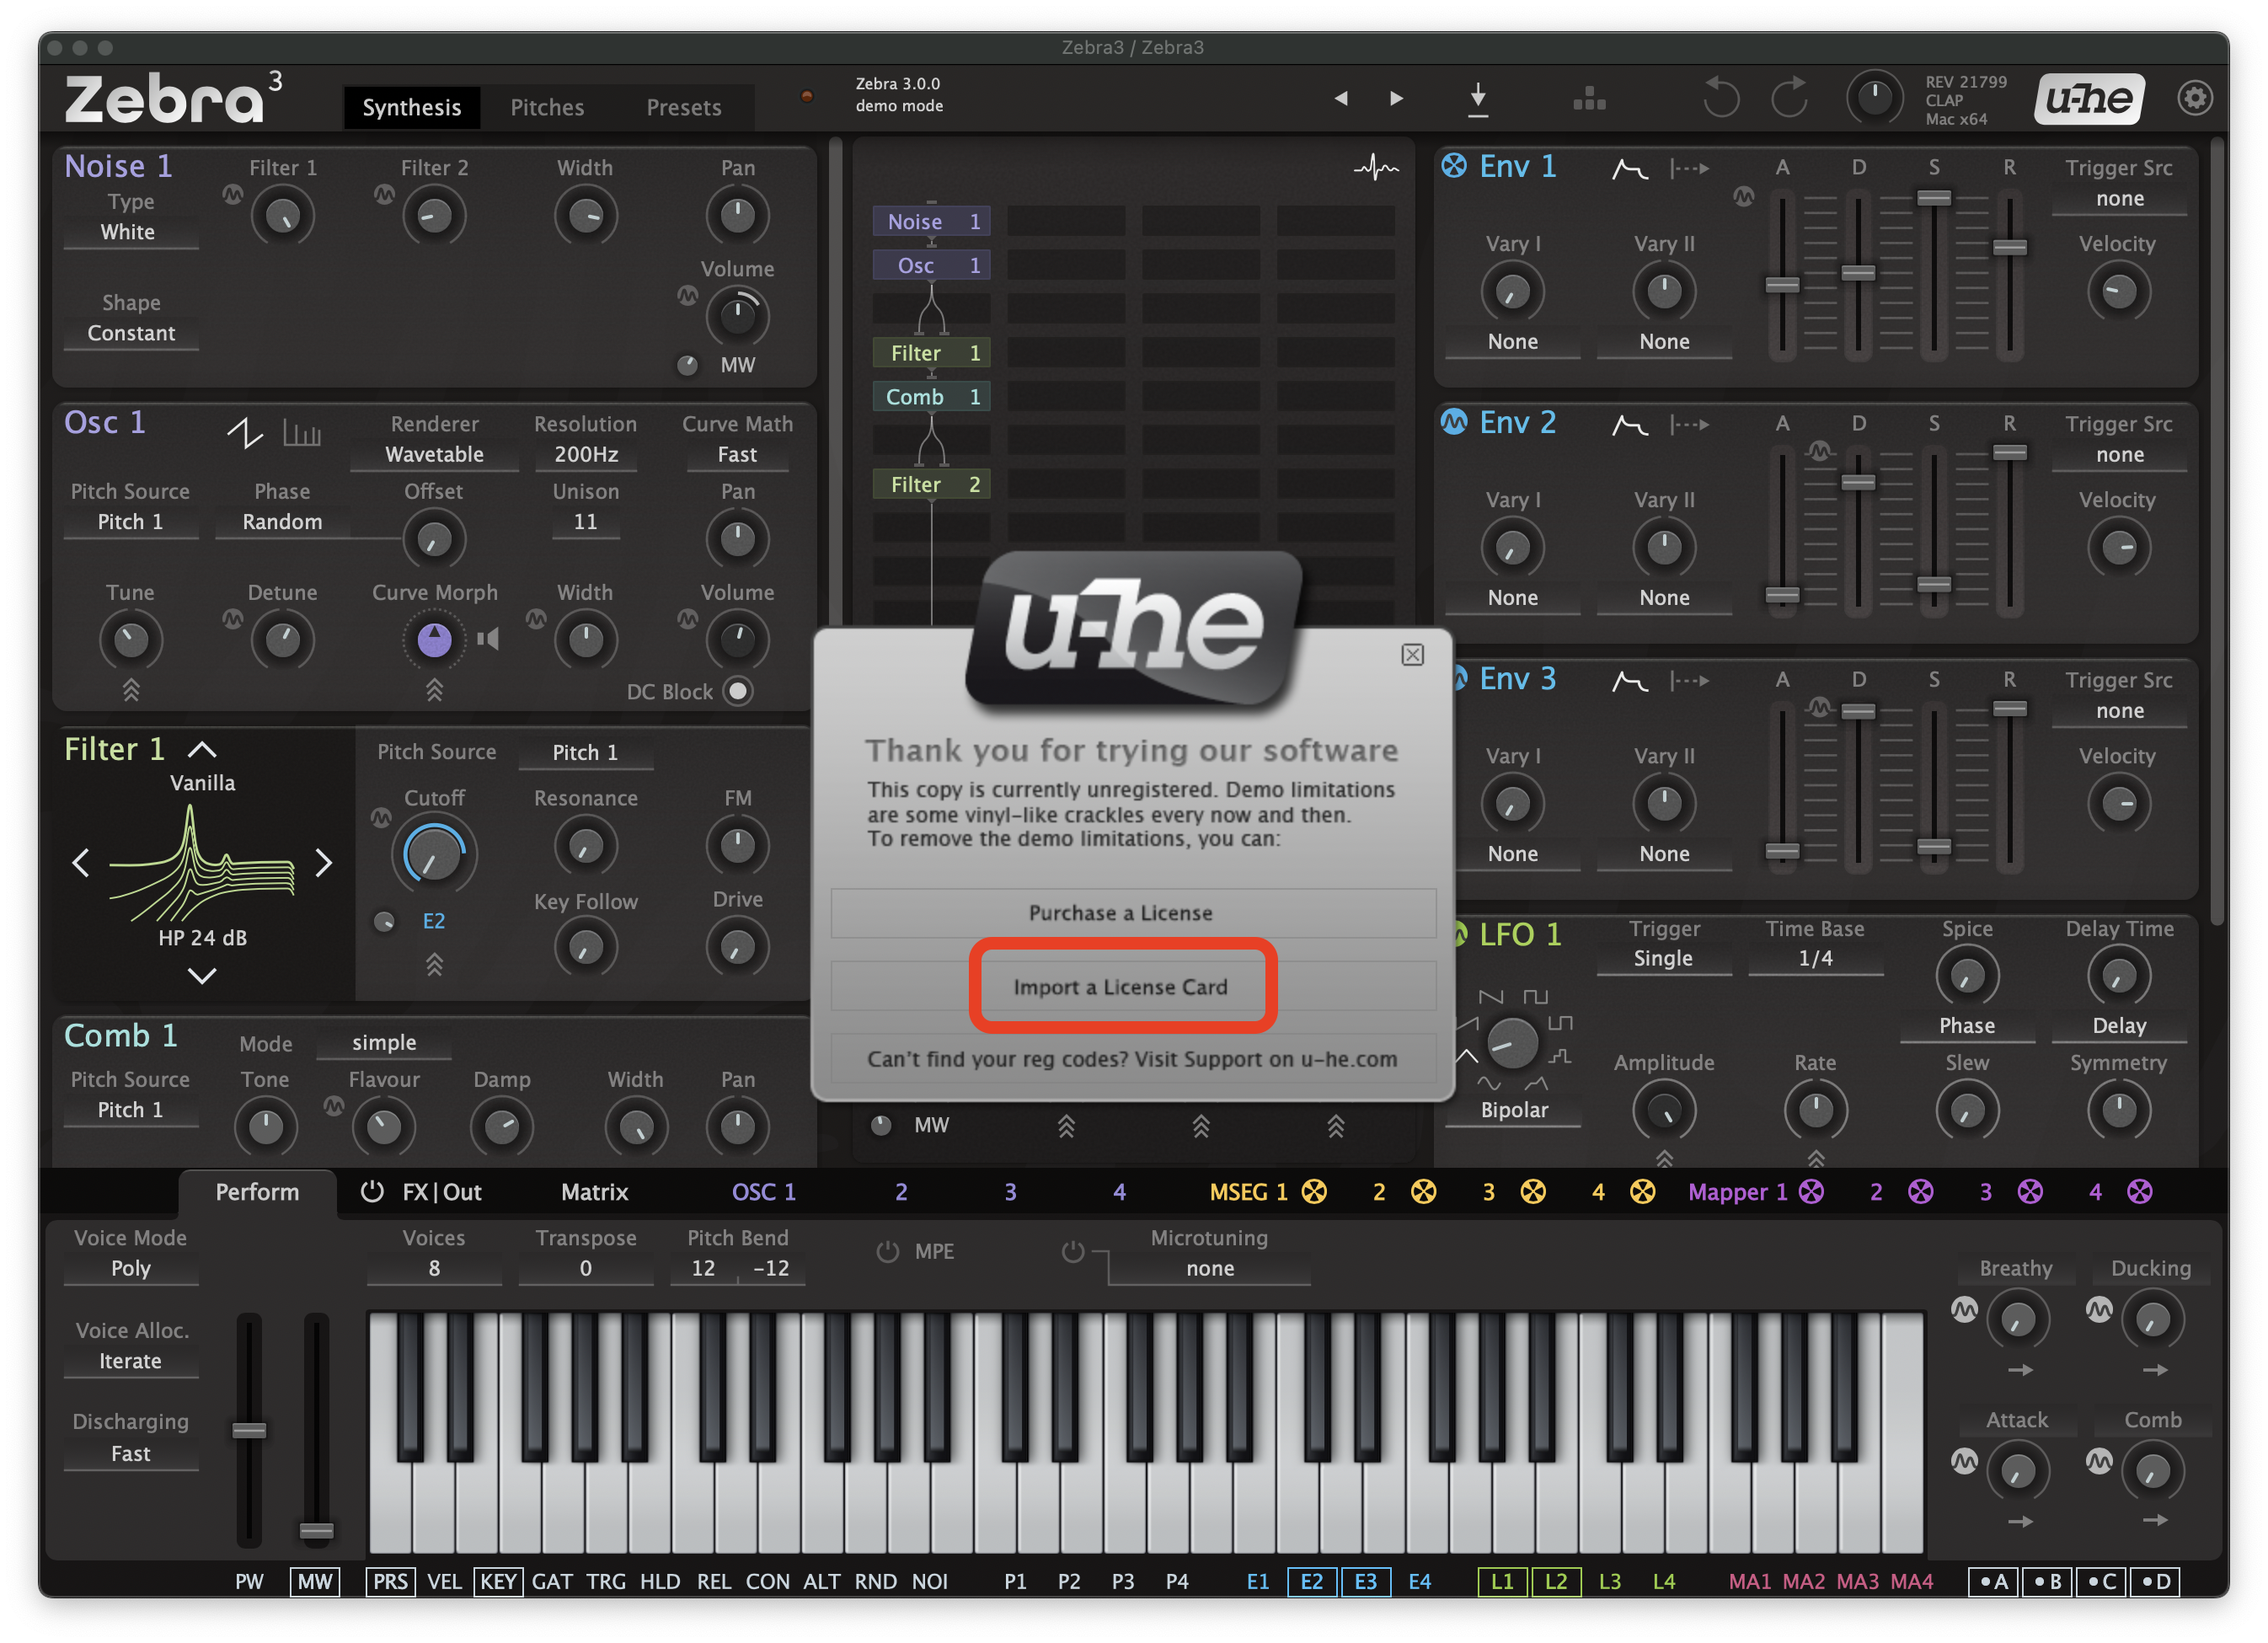2268x1643 pixels.
Task: Toggle the DC Block switch
Action: click(x=737, y=691)
